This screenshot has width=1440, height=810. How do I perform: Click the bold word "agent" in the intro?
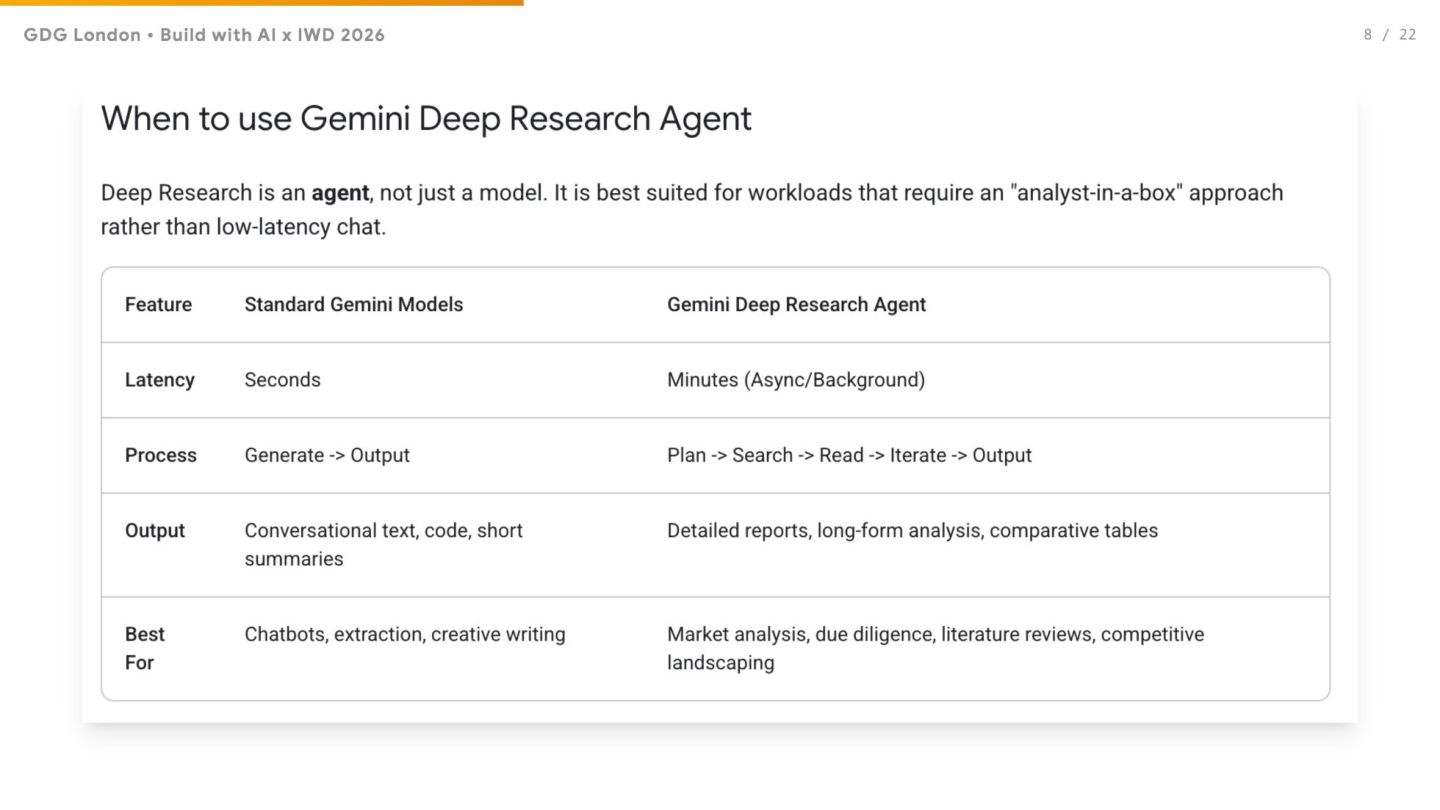click(x=340, y=193)
